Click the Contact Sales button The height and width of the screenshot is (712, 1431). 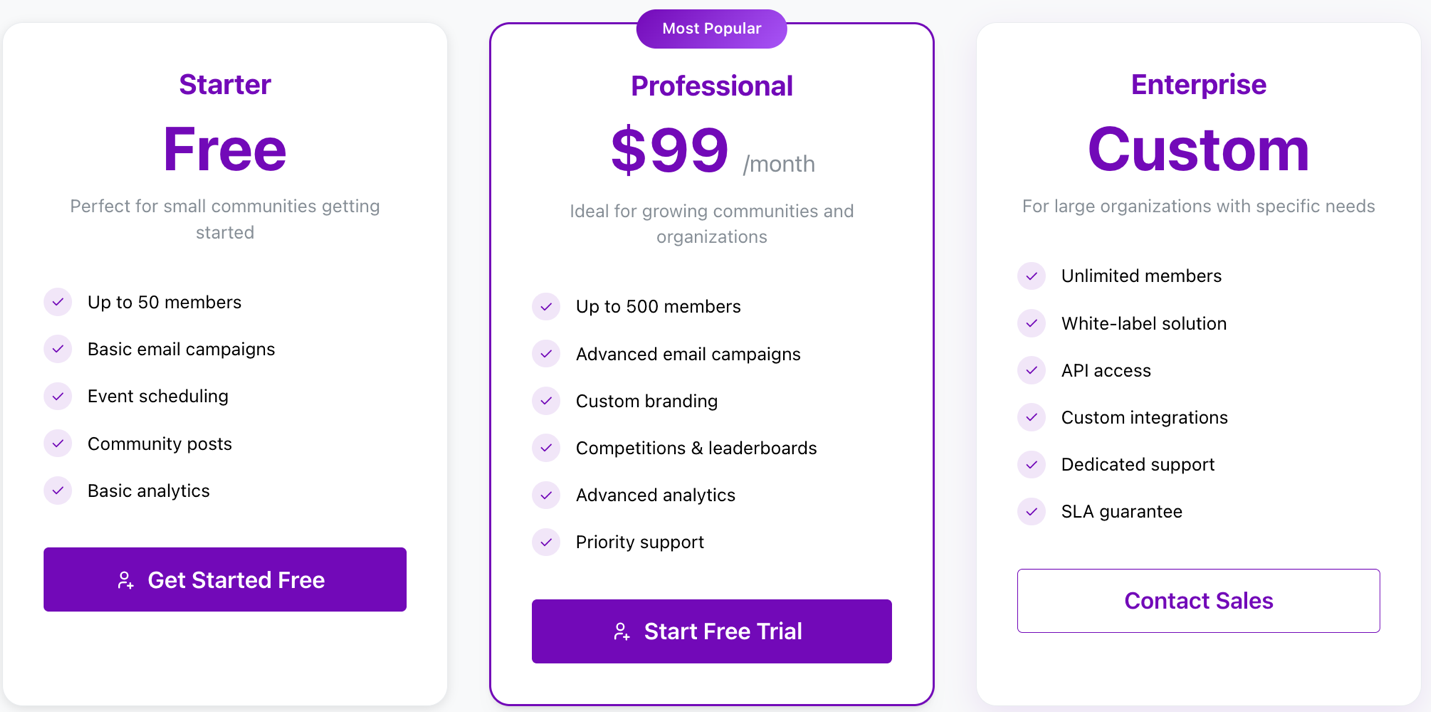(1198, 601)
